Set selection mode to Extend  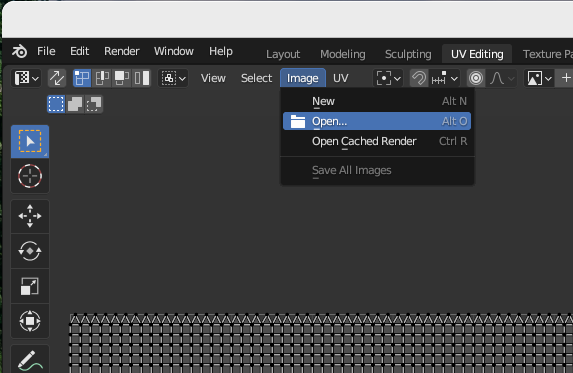coord(75,104)
